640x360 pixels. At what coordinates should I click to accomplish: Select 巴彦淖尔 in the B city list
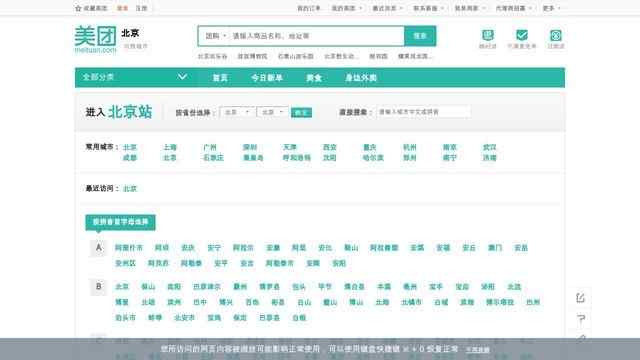click(207, 287)
